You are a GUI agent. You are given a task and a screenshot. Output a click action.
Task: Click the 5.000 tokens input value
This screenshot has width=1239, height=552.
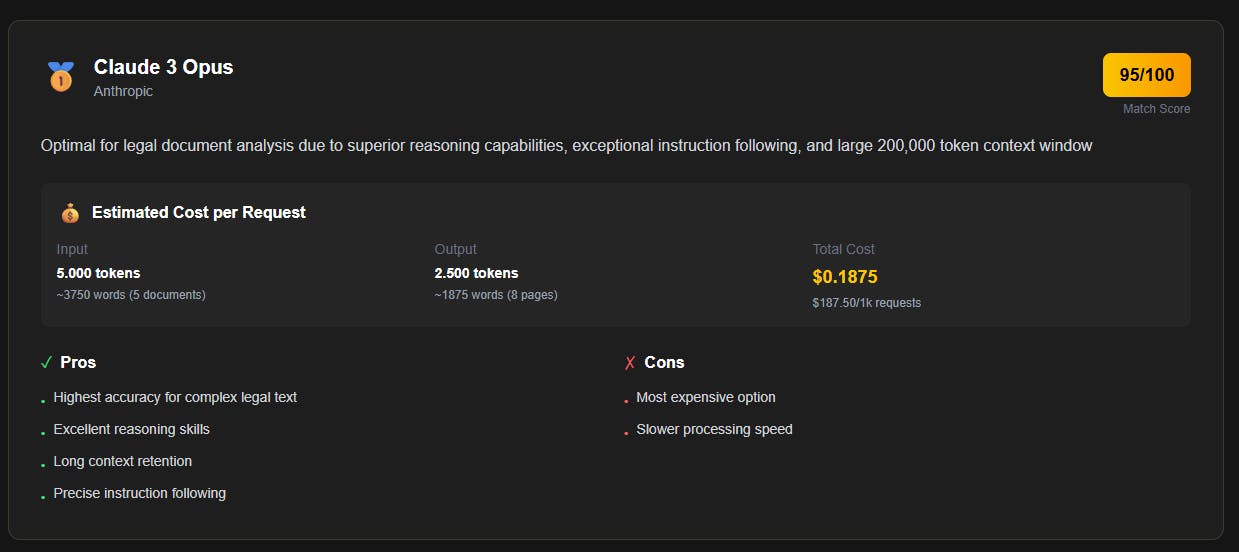click(98, 273)
